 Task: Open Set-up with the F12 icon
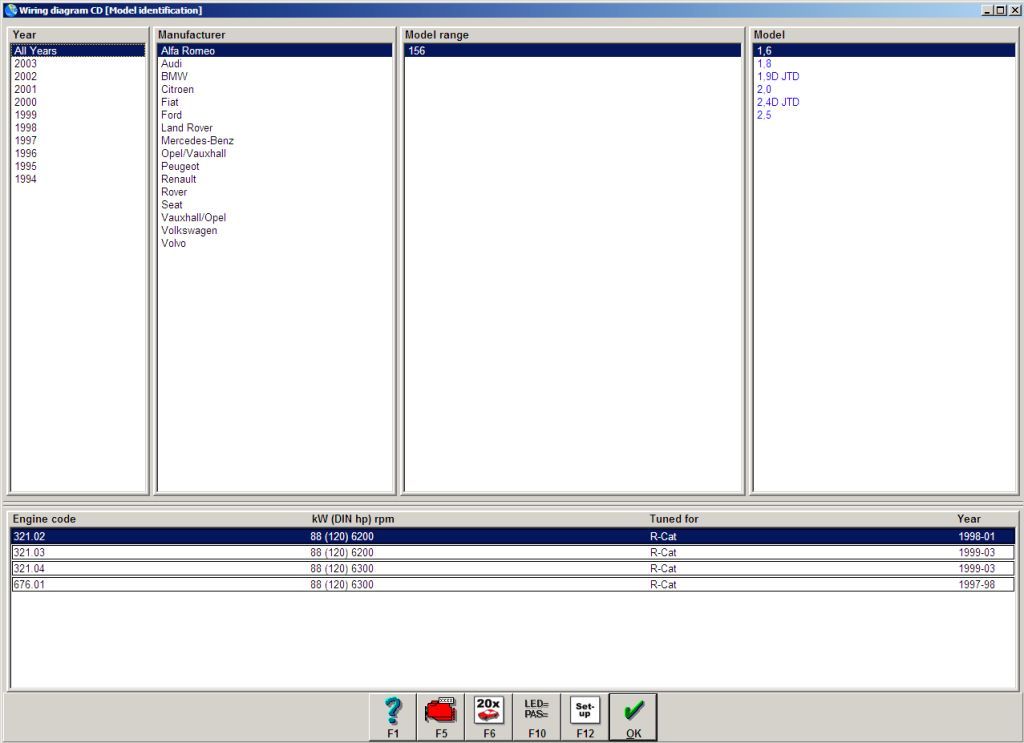click(584, 716)
